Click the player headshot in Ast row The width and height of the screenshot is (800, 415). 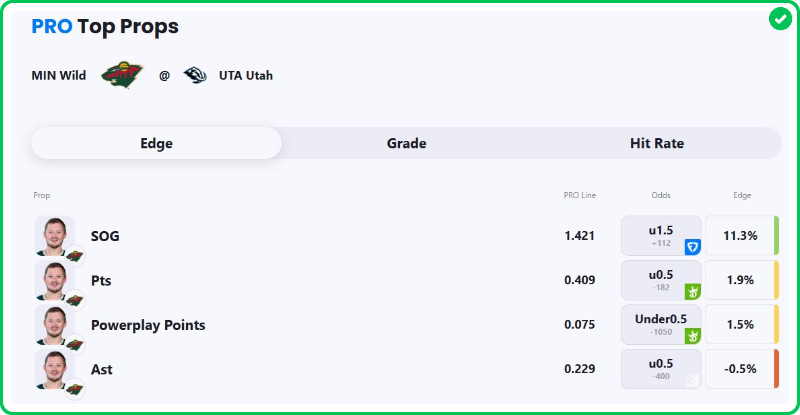[54, 369]
